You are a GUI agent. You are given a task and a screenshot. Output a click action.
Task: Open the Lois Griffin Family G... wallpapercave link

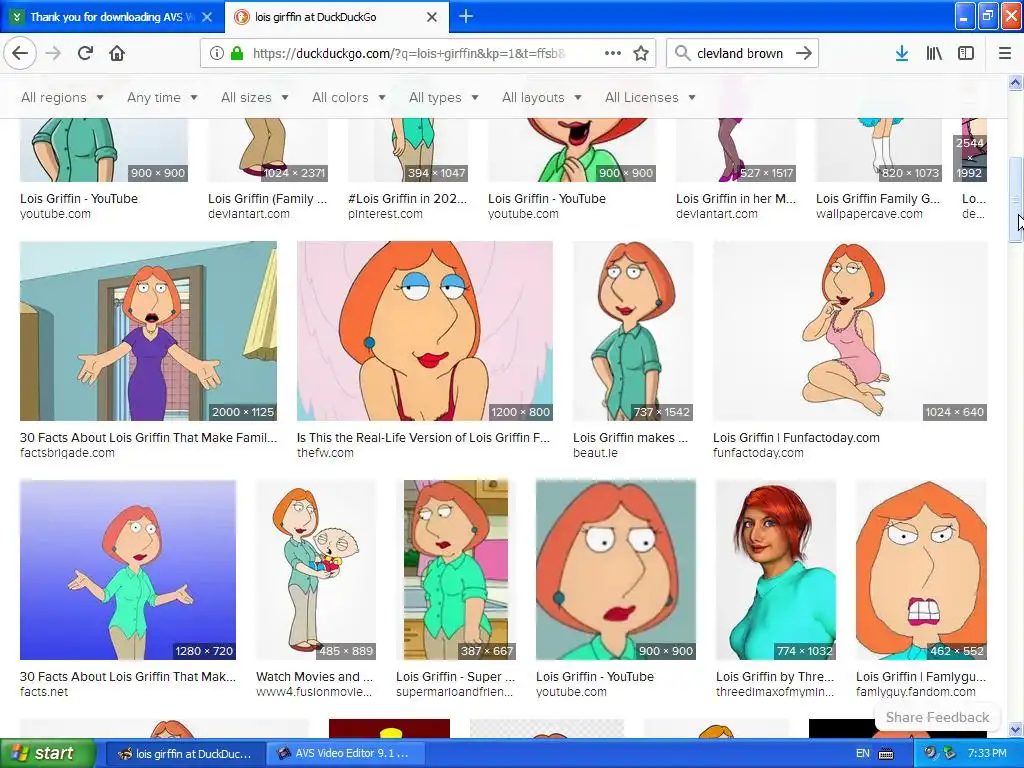click(x=878, y=199)
